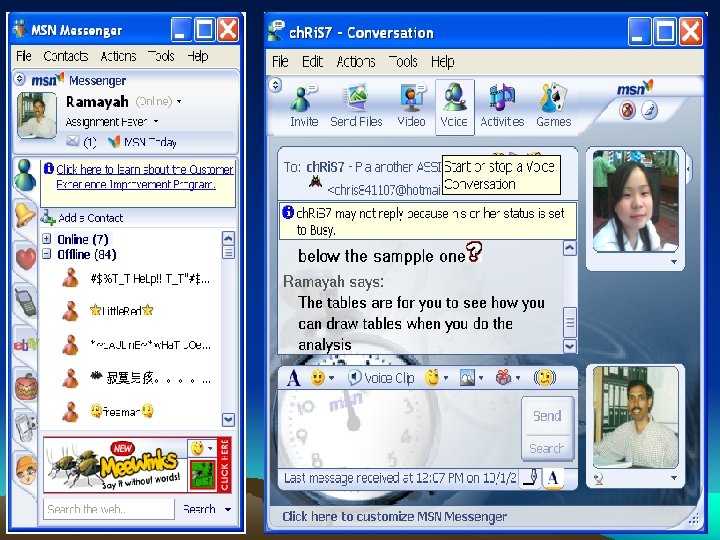Open the web Search dropdown arrow
This screenshot has width=720, height=540.
tap(228, 509)
